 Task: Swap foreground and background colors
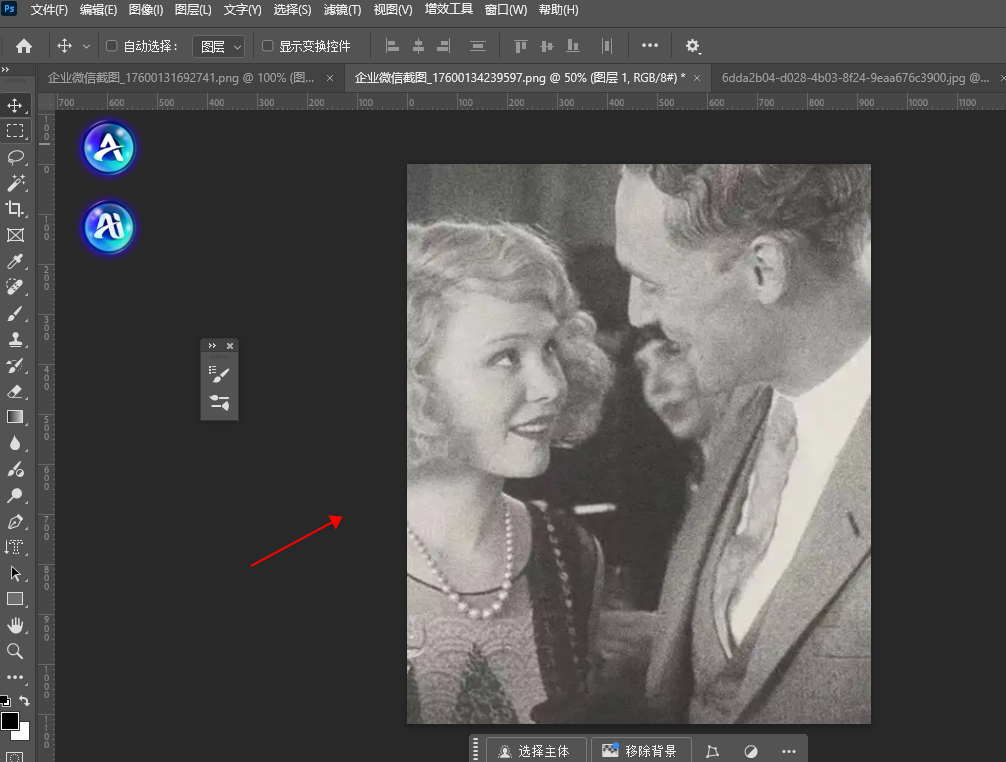(x=25, y=701)
